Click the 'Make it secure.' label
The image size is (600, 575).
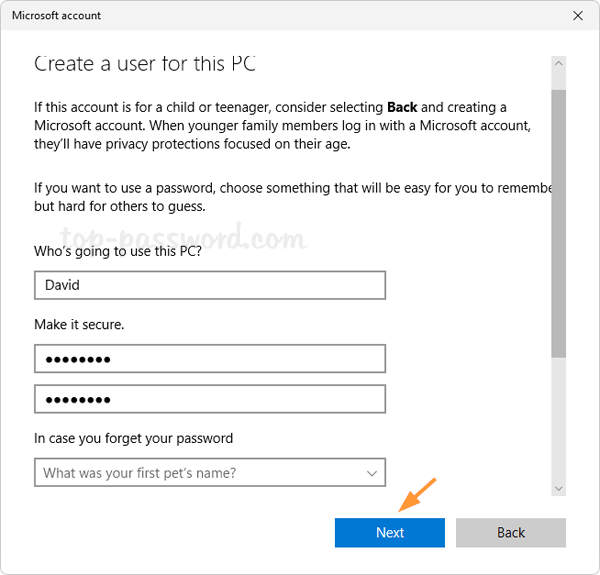(79, 324)
